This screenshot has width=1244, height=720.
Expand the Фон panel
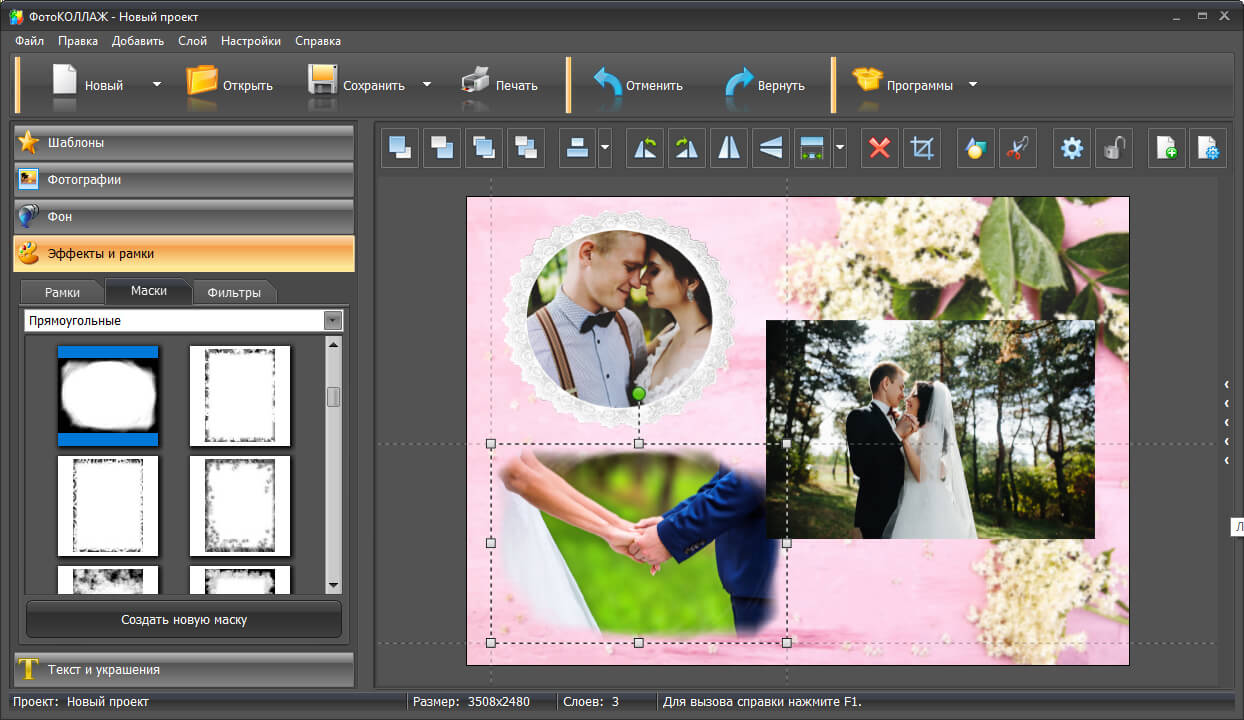click(184, 216)
